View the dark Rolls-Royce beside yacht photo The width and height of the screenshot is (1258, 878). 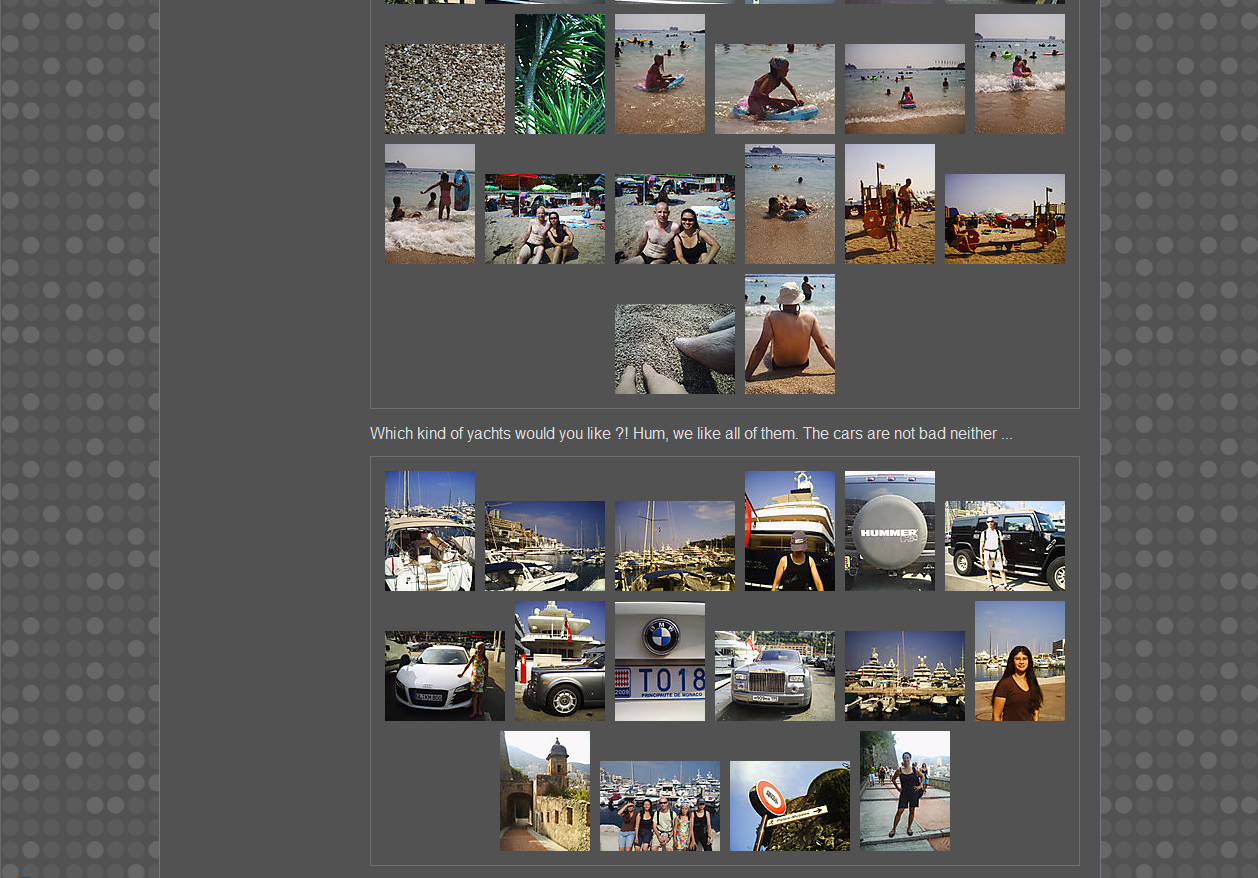coord(559,661)
